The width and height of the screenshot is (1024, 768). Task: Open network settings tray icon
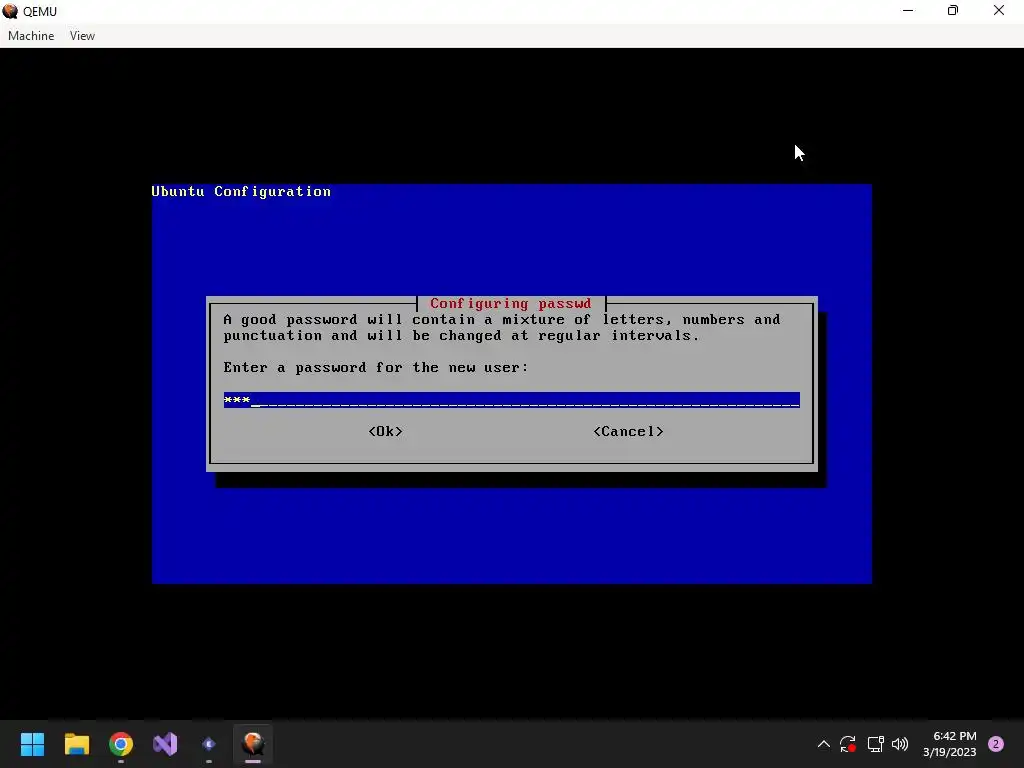pyautogui.click(x=875, y=744)
